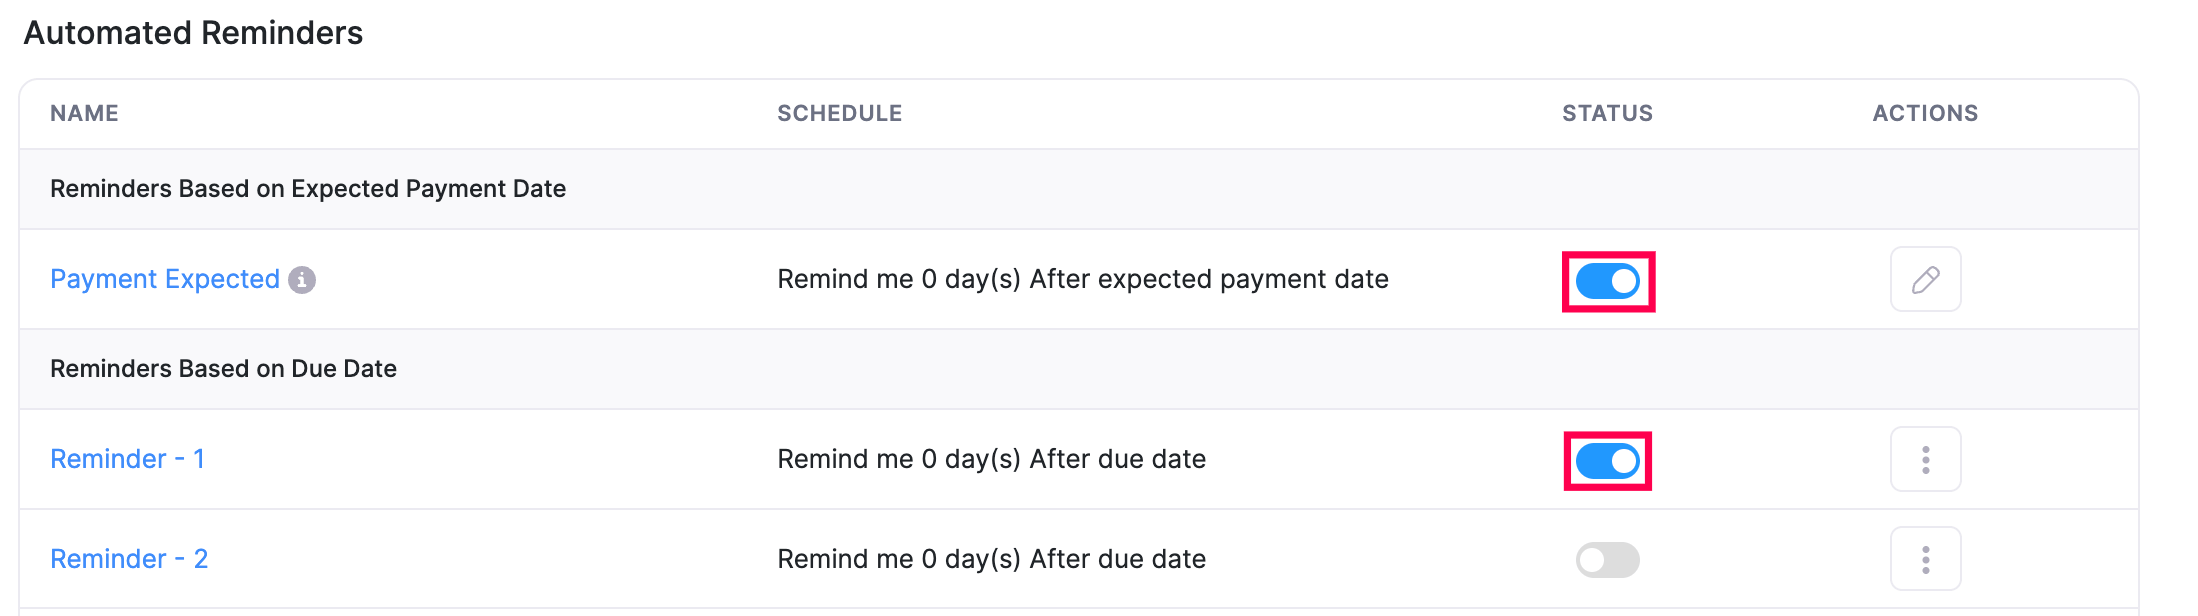
Task: Open the edit pencil icon for Payment Expected
Action: tap(1925, 279)
